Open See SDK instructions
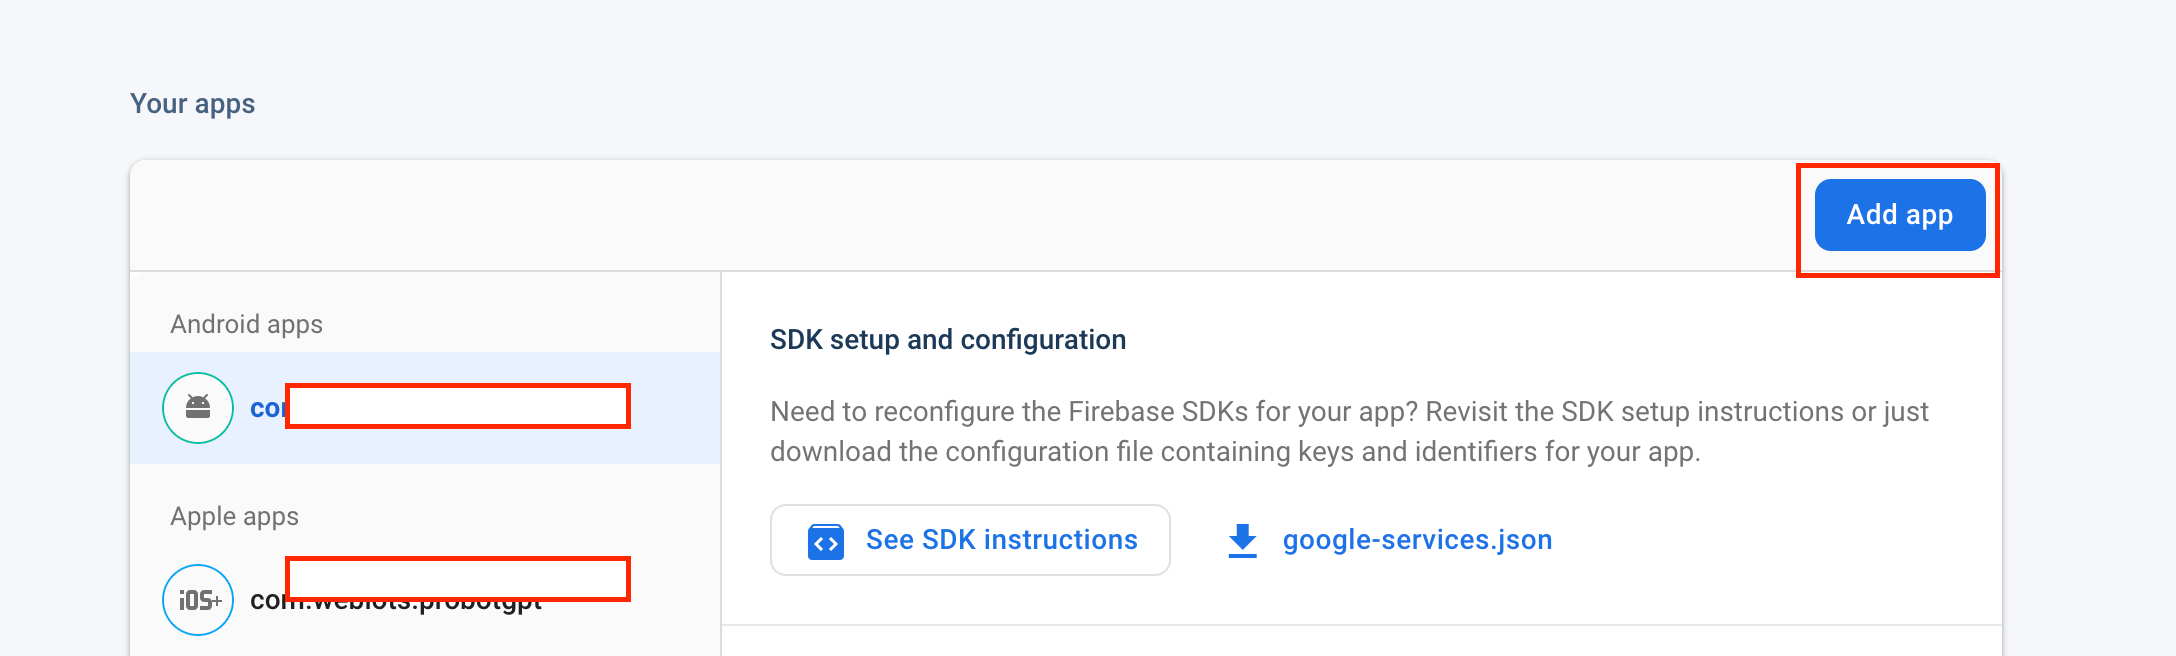2176x656 pixels. point(1001,540)
